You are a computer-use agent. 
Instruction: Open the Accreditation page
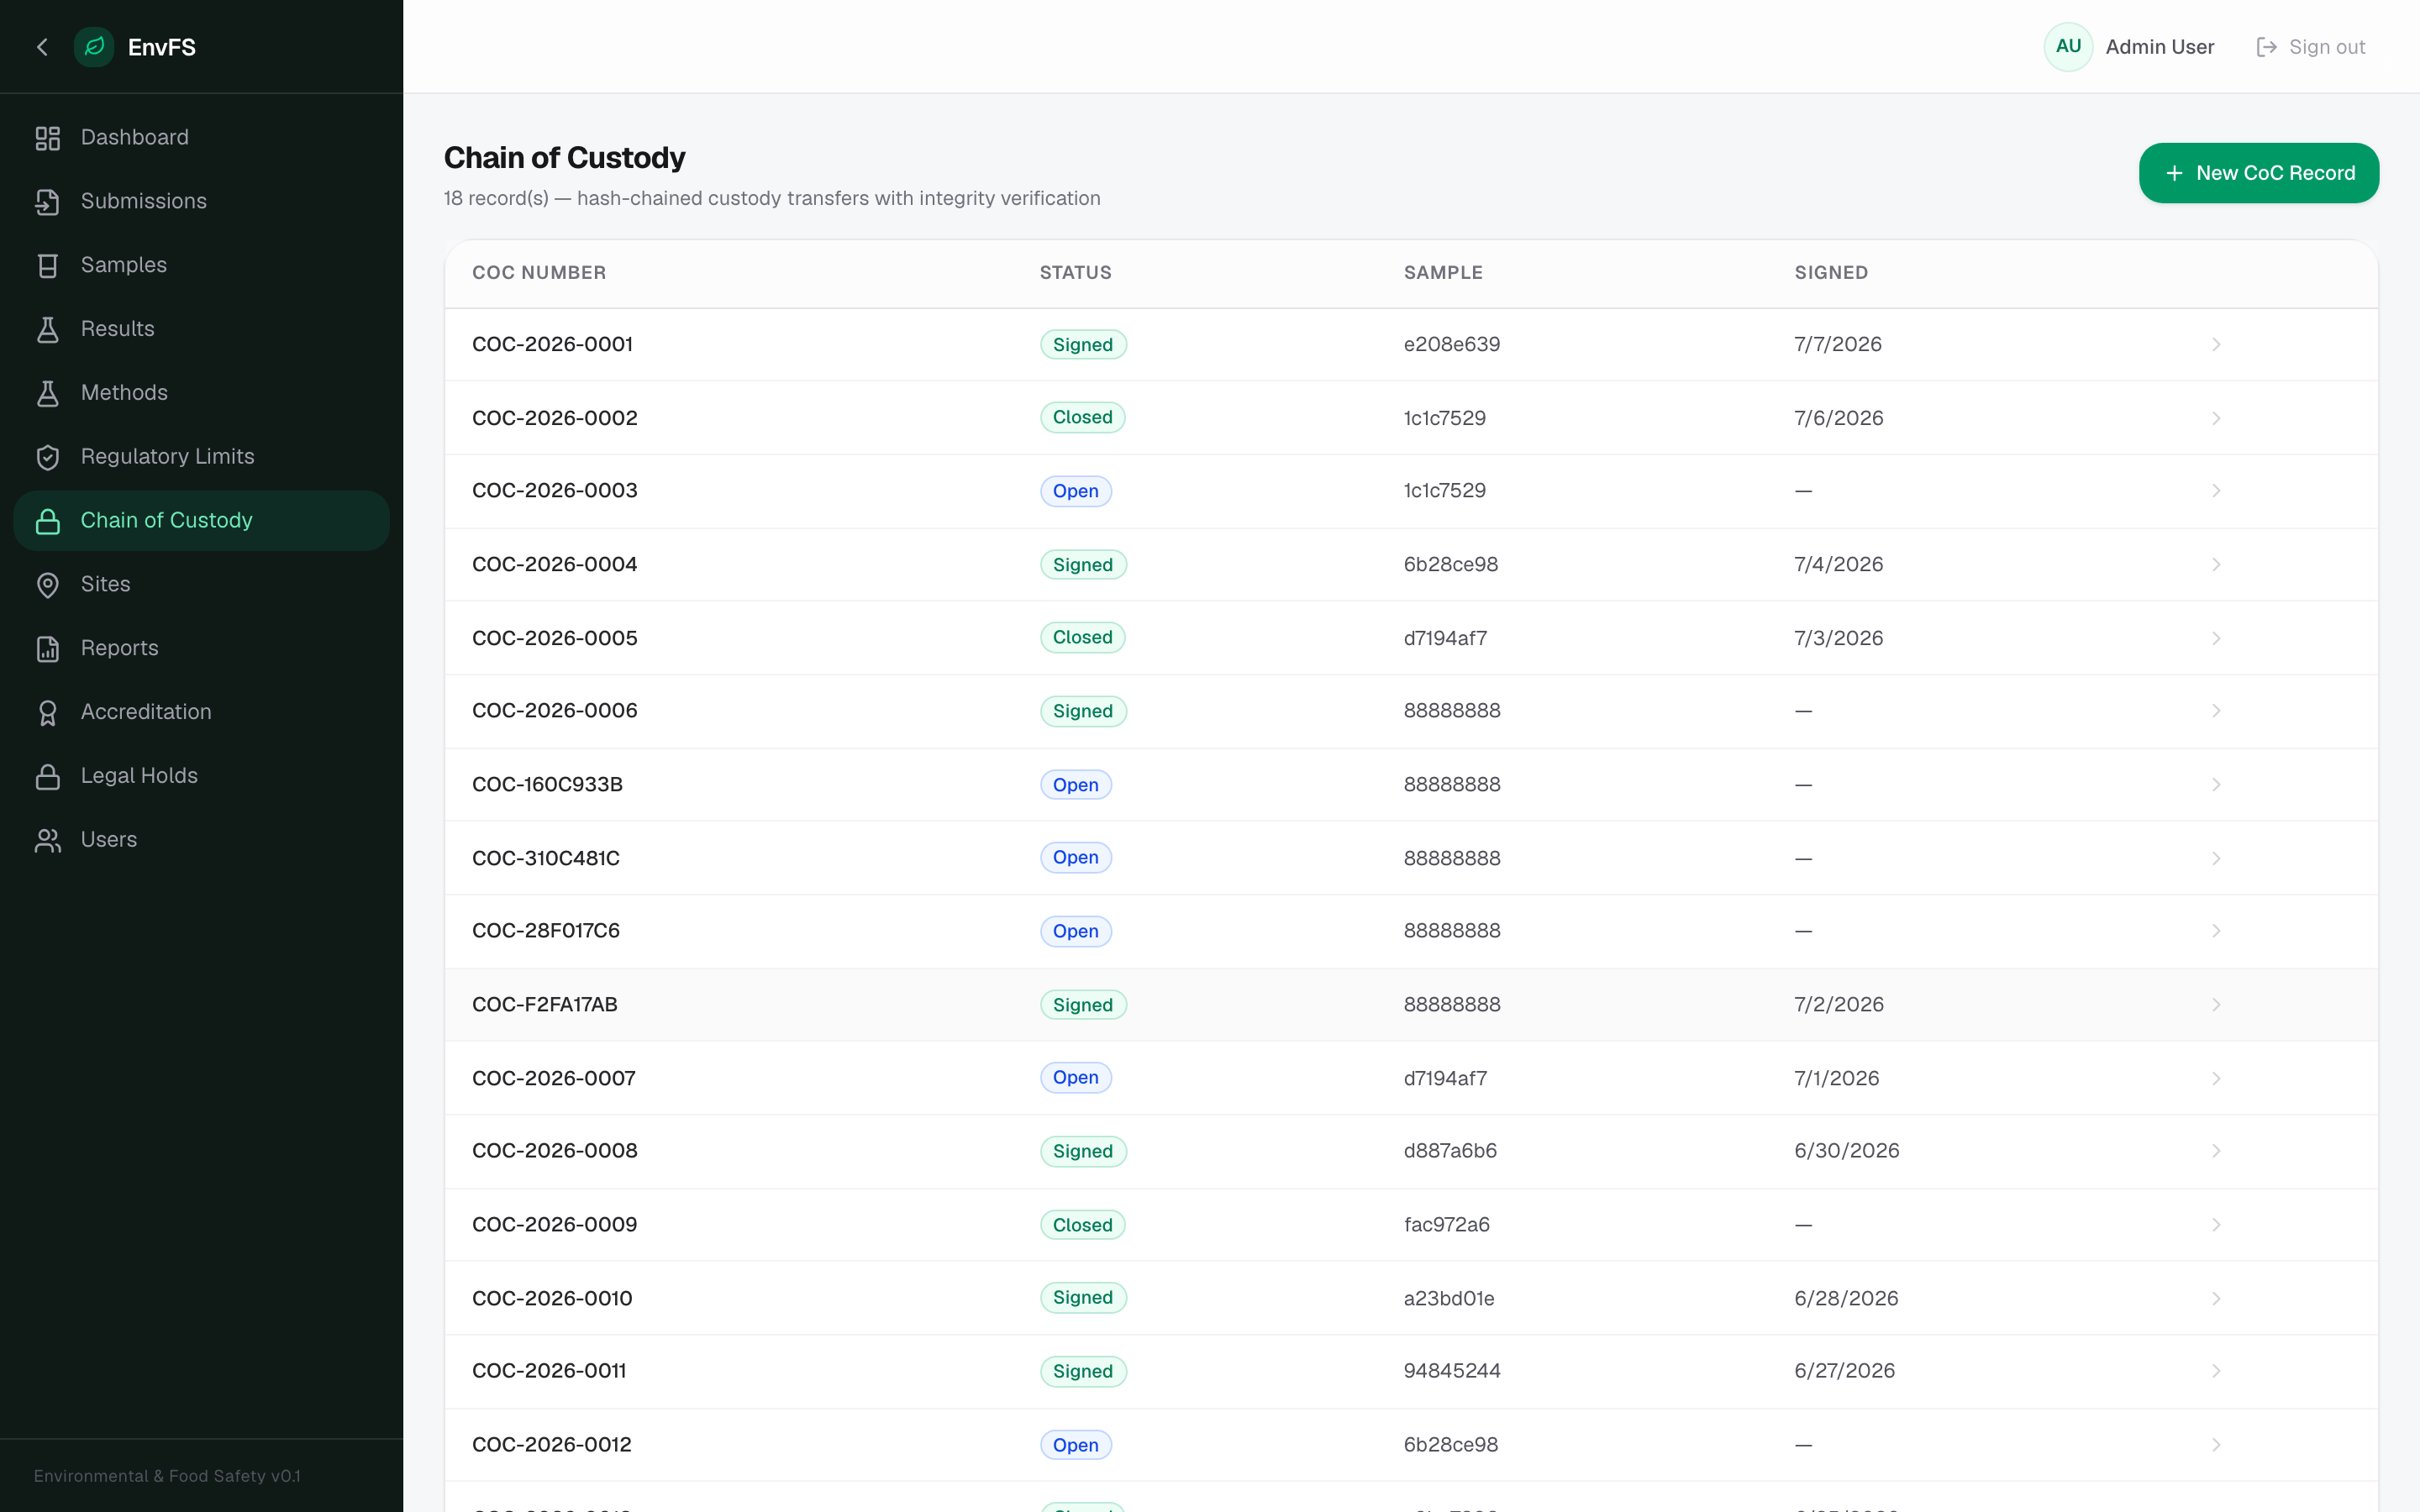(201, 712)
